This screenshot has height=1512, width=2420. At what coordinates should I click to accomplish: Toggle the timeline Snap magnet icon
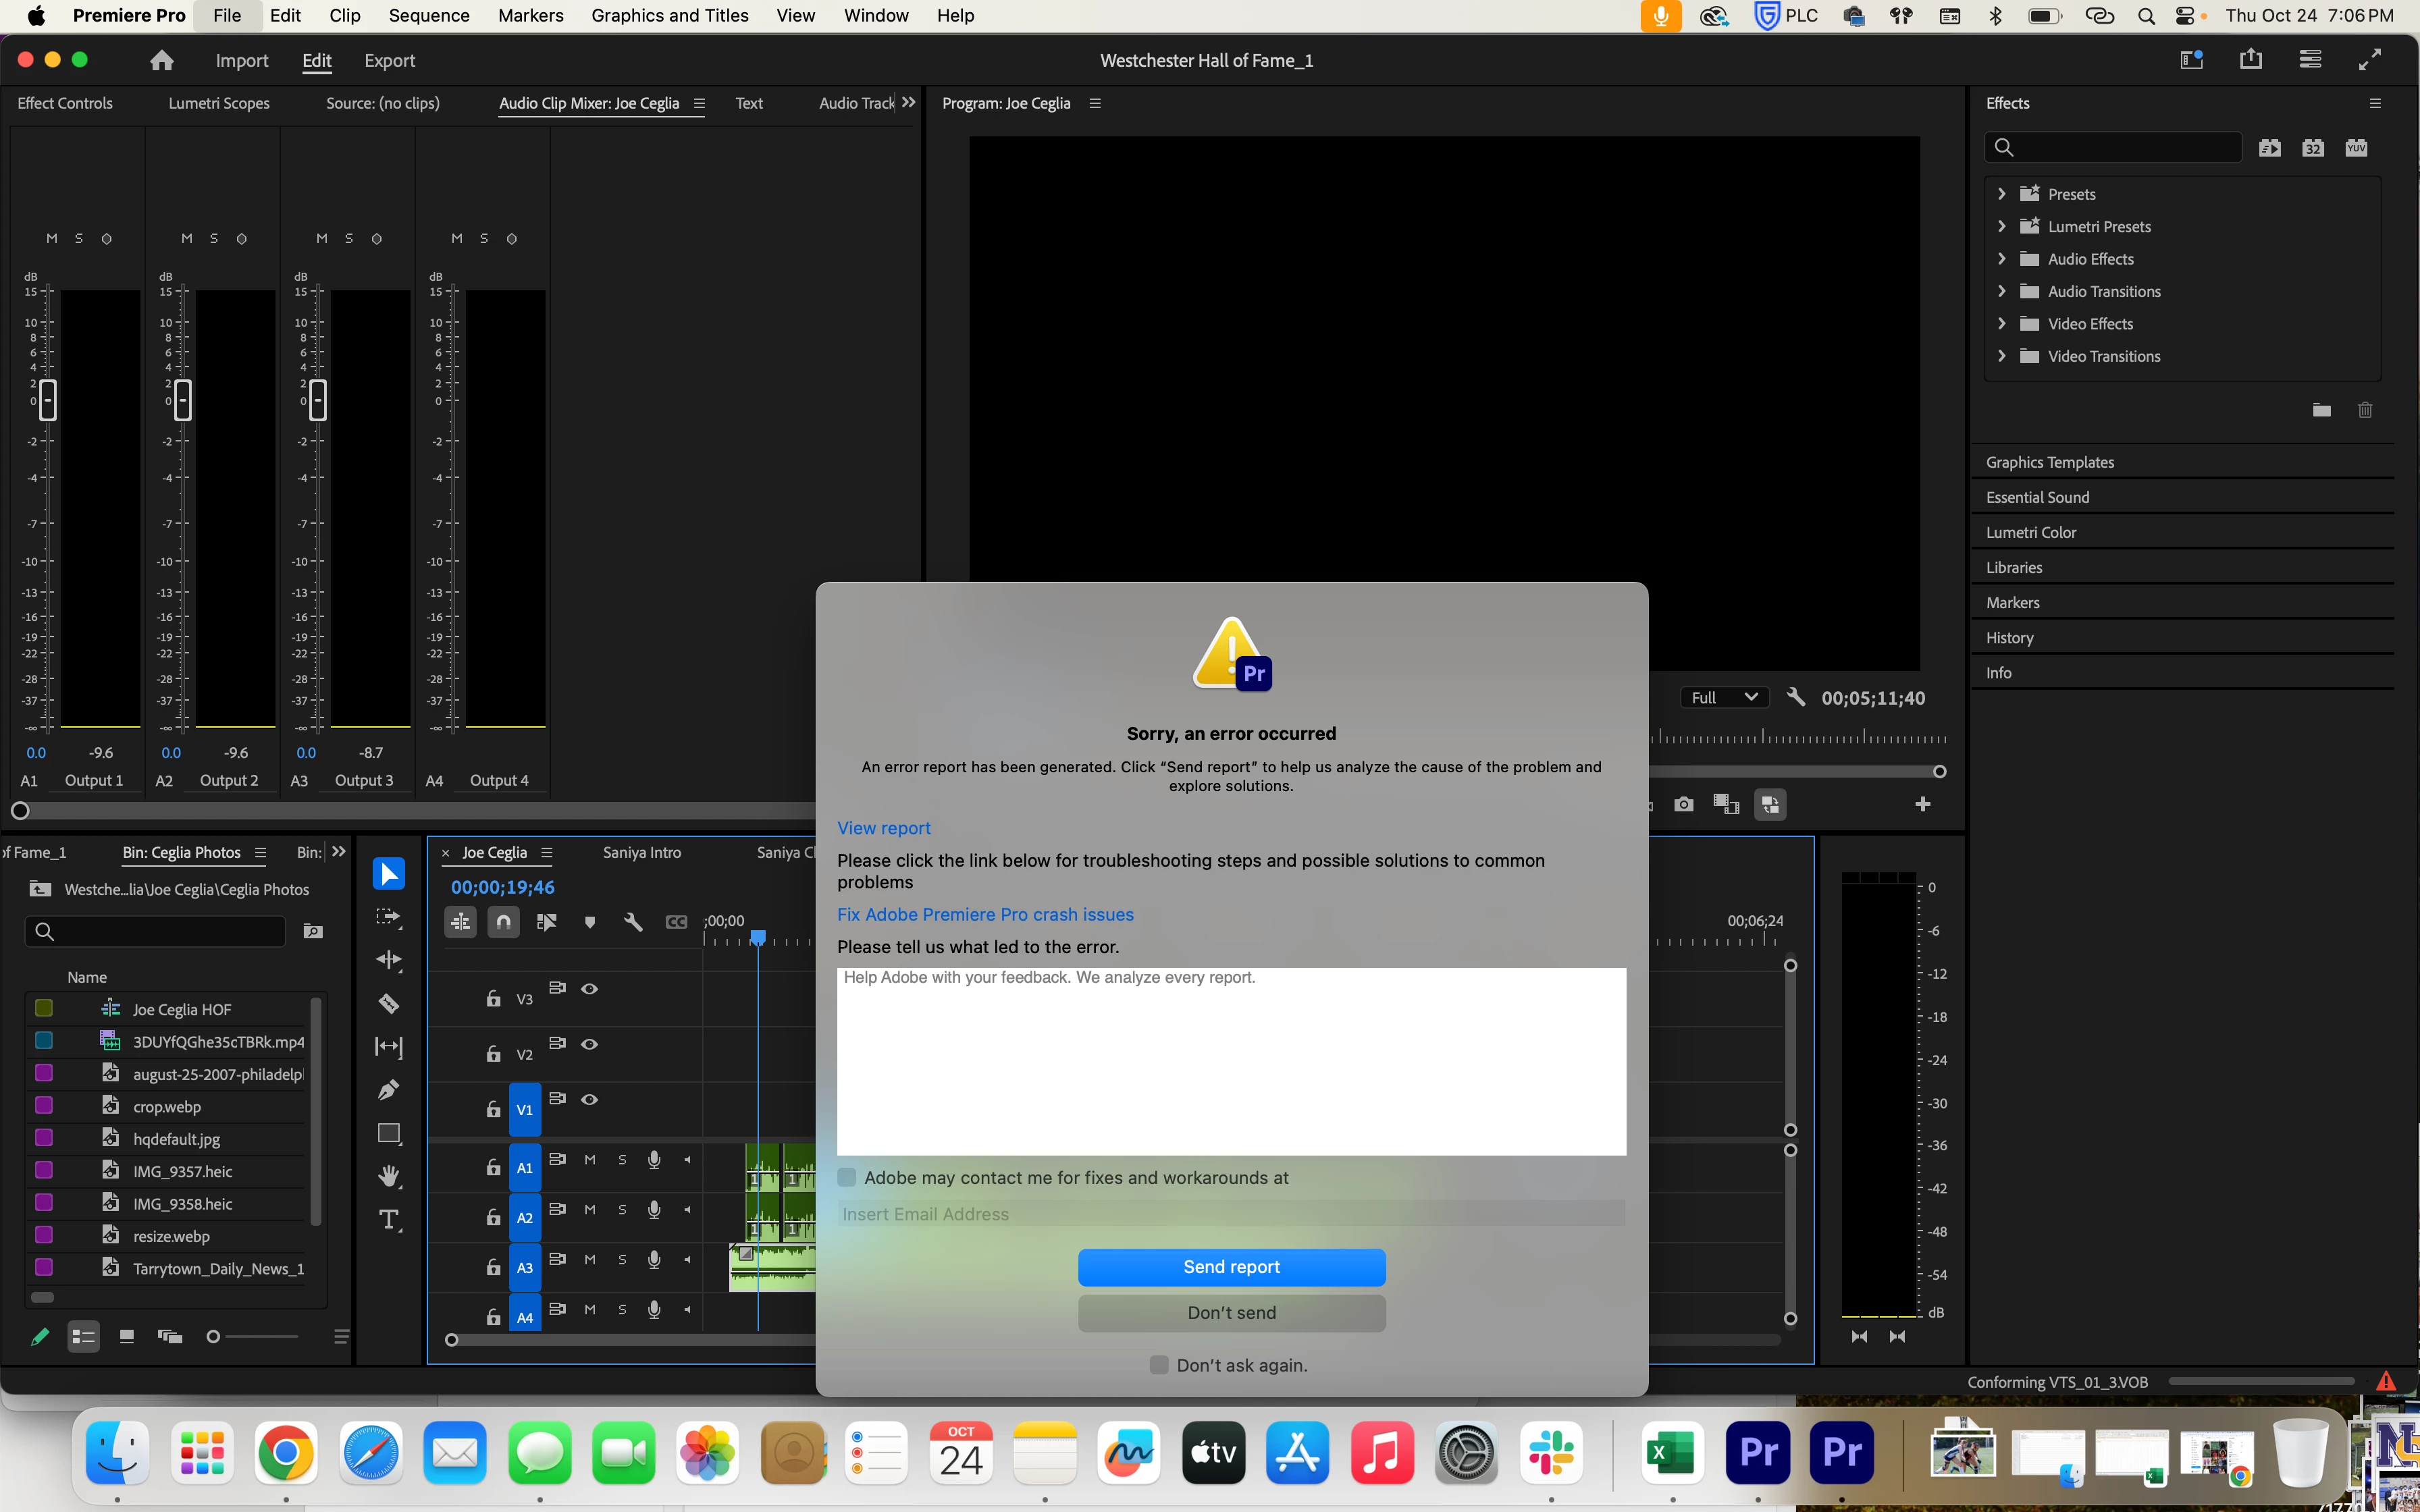[x=504, y=921]
